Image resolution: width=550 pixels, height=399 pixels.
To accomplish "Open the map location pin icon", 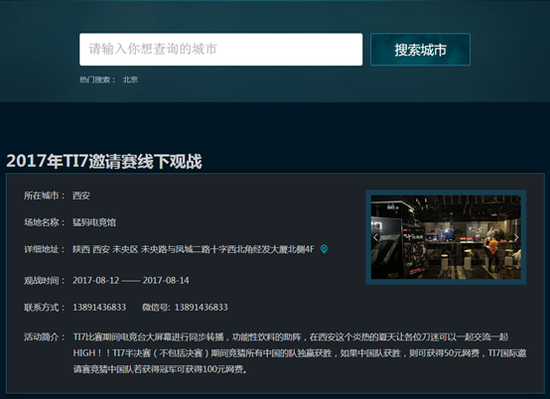I will [x=324, y=249].
